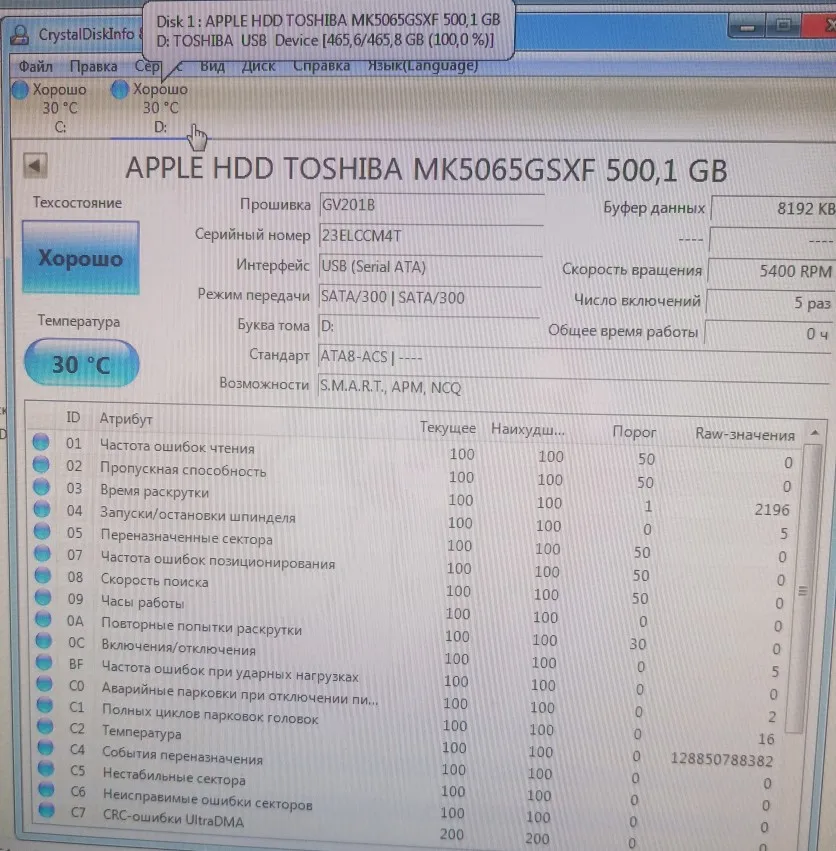Click the Интерфейс field USB (Serial ATA)
This screenshot has width=836, height=851.
[x=430, y=267]
